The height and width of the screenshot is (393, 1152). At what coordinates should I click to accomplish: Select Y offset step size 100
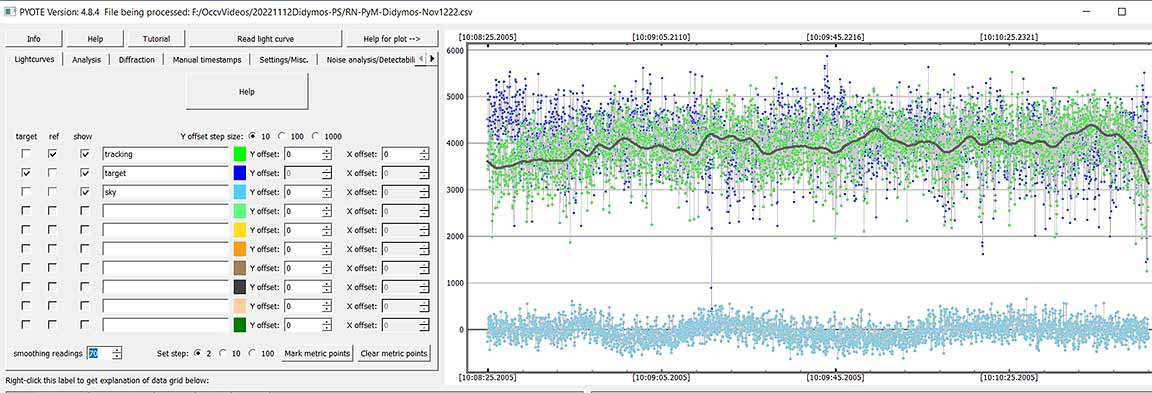pyautogui.click(x=282, y=136)
